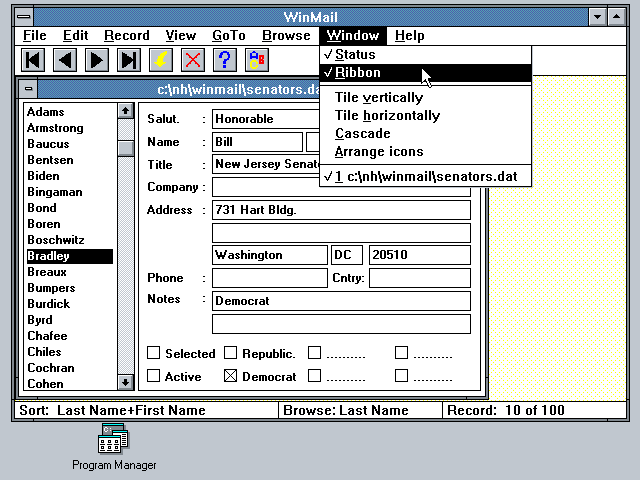The height and width of the screenshot is (480, 640).
Task: Toggle the Selected checkbox
Action: pos(153,353)
